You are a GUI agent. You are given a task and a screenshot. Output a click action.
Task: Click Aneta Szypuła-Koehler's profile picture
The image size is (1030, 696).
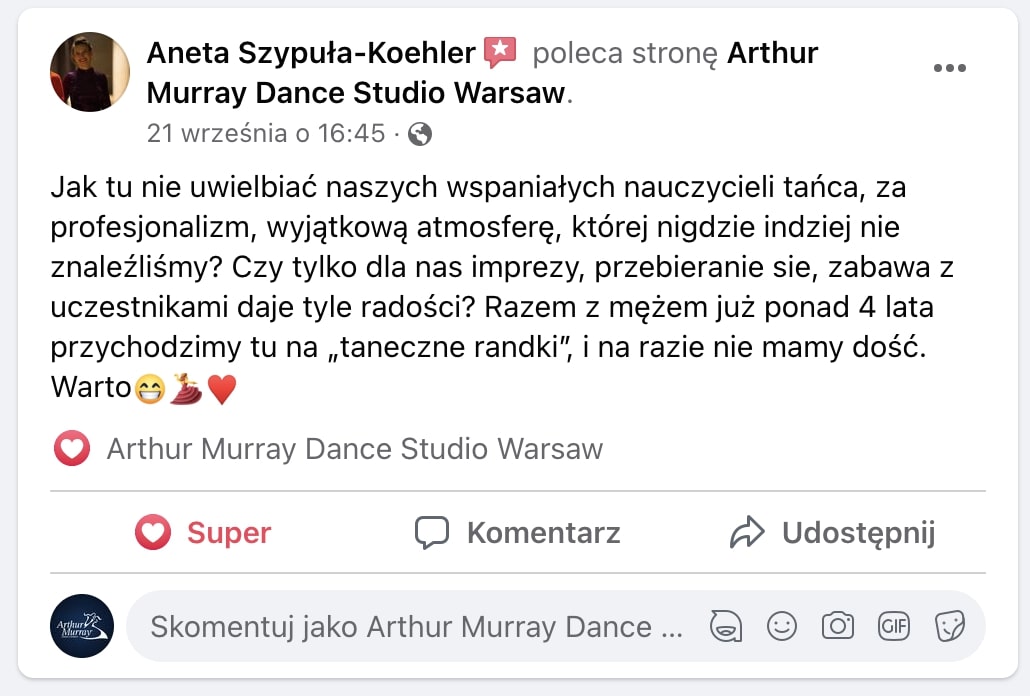pos(90,72)
